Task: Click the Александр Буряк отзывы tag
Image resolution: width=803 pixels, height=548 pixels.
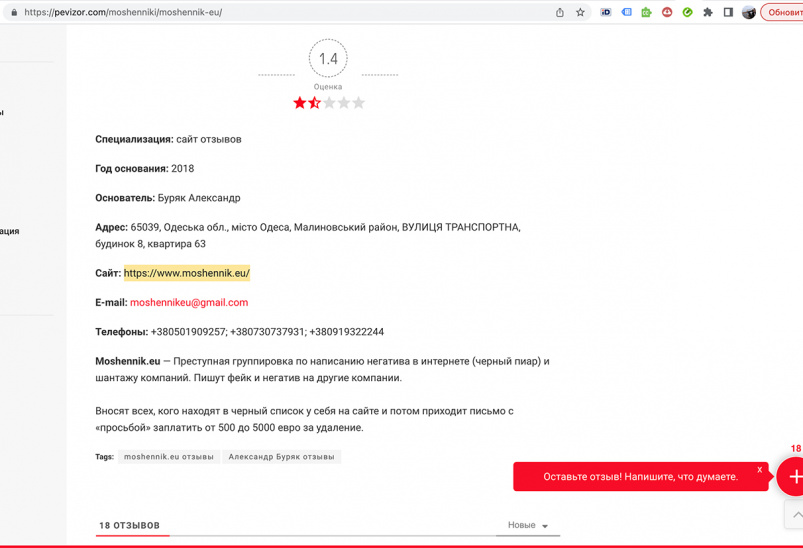Action: pos(282,457)
